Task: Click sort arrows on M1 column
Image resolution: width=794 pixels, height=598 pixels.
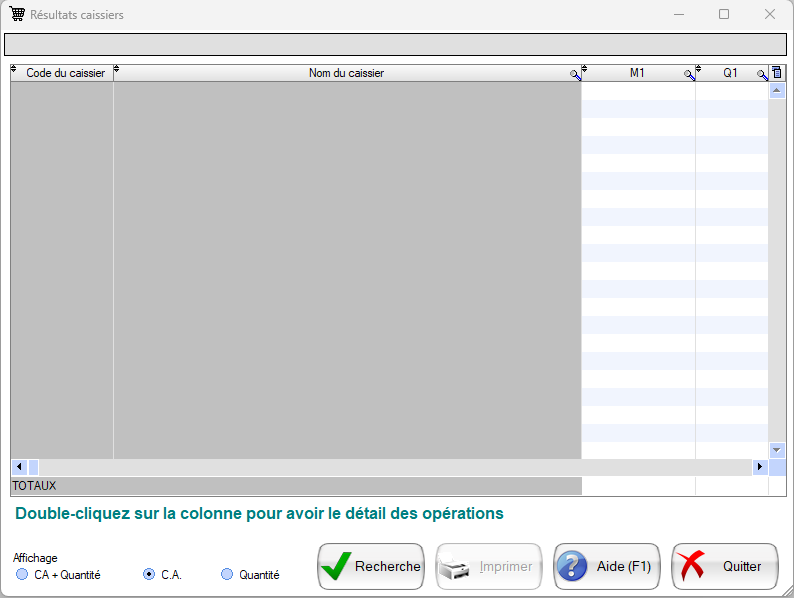Action: pos(584,69)
